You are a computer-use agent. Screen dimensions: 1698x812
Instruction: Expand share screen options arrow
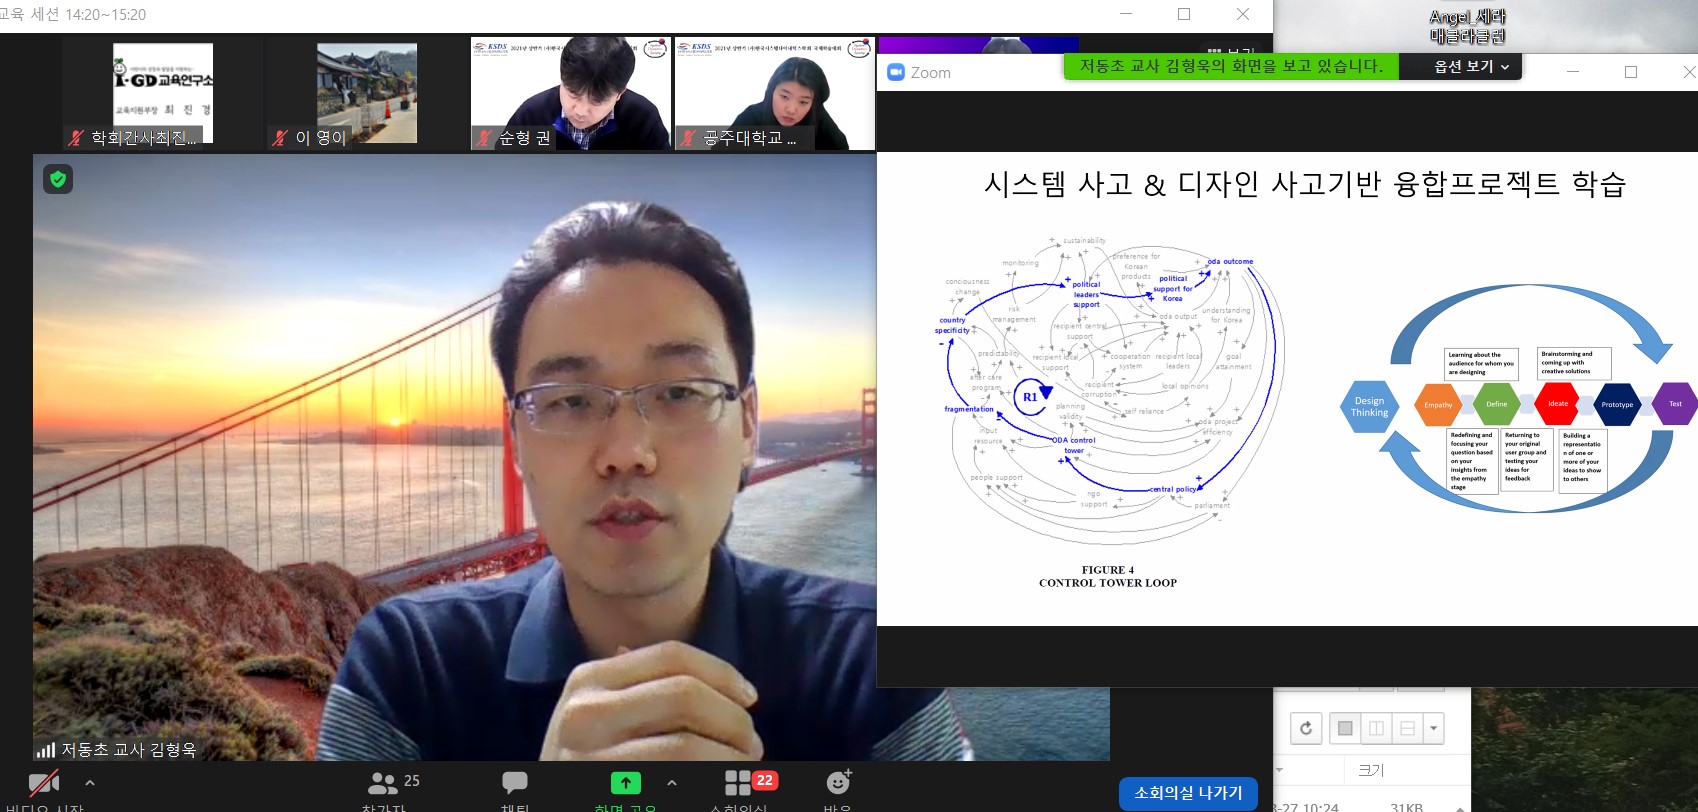coord(672,783)
